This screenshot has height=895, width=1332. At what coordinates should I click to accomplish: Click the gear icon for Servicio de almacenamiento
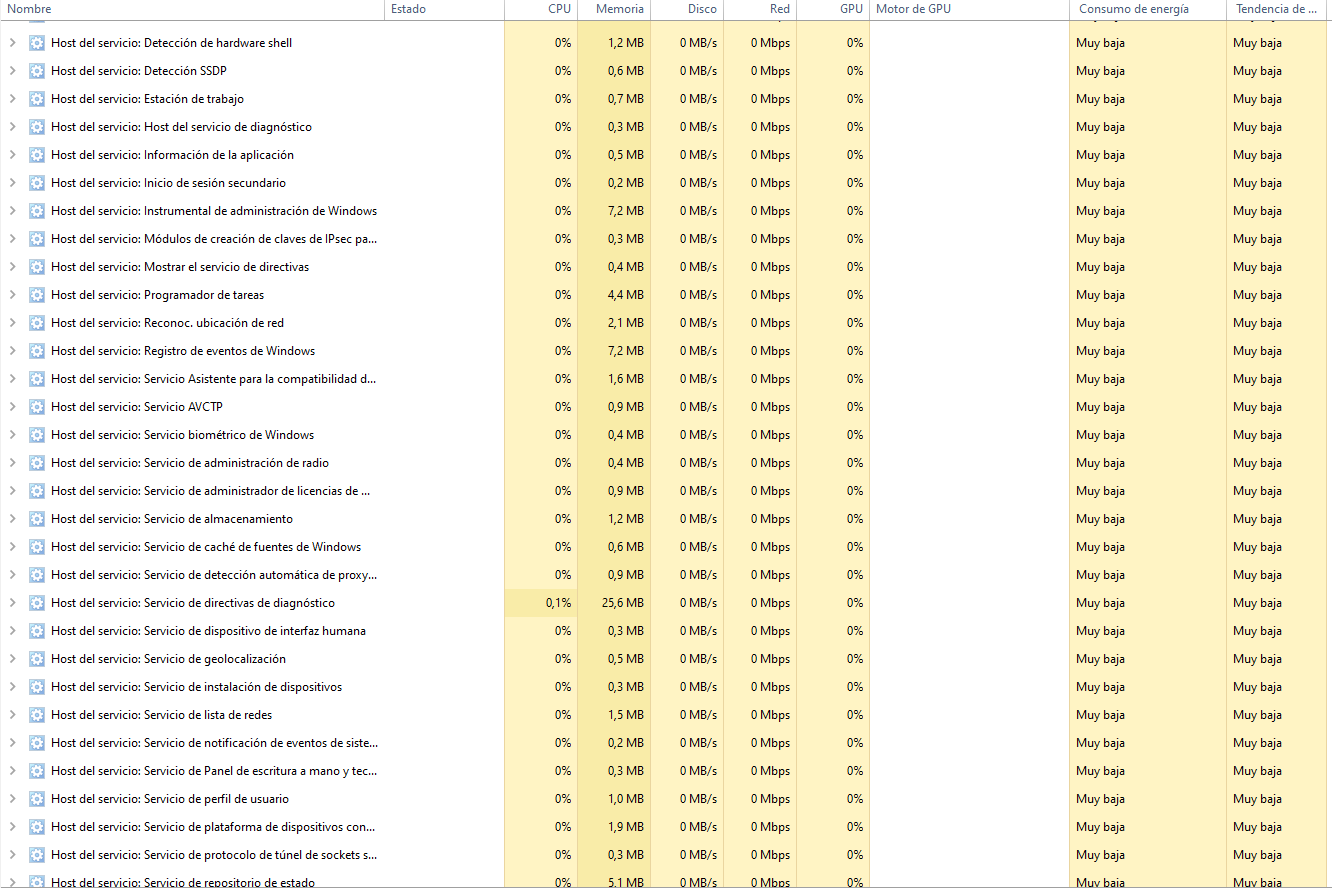pyautogui.click(x=37, y=519)
